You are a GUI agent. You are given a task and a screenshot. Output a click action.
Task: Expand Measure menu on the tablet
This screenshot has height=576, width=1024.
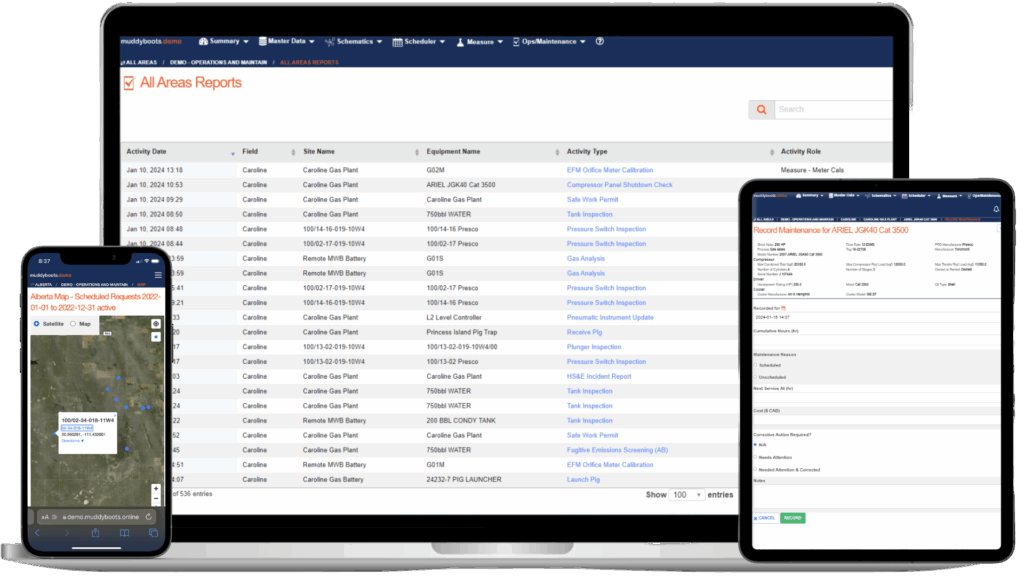coord(950,195)
